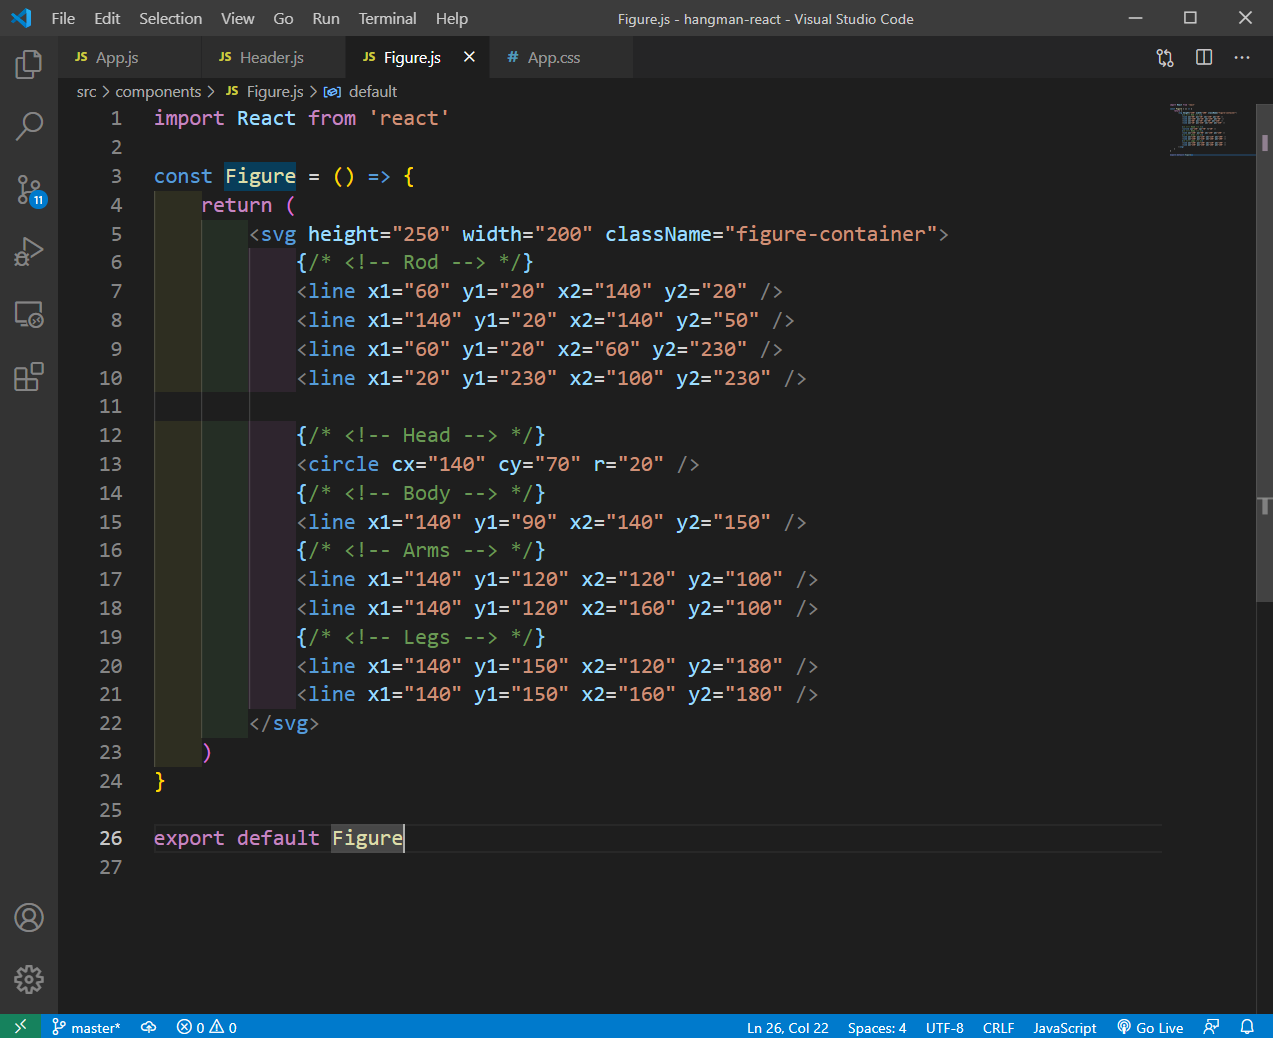Click the return keyword on line 4
This screenshot has width=1273, height=1038.
tap(237, 205)
